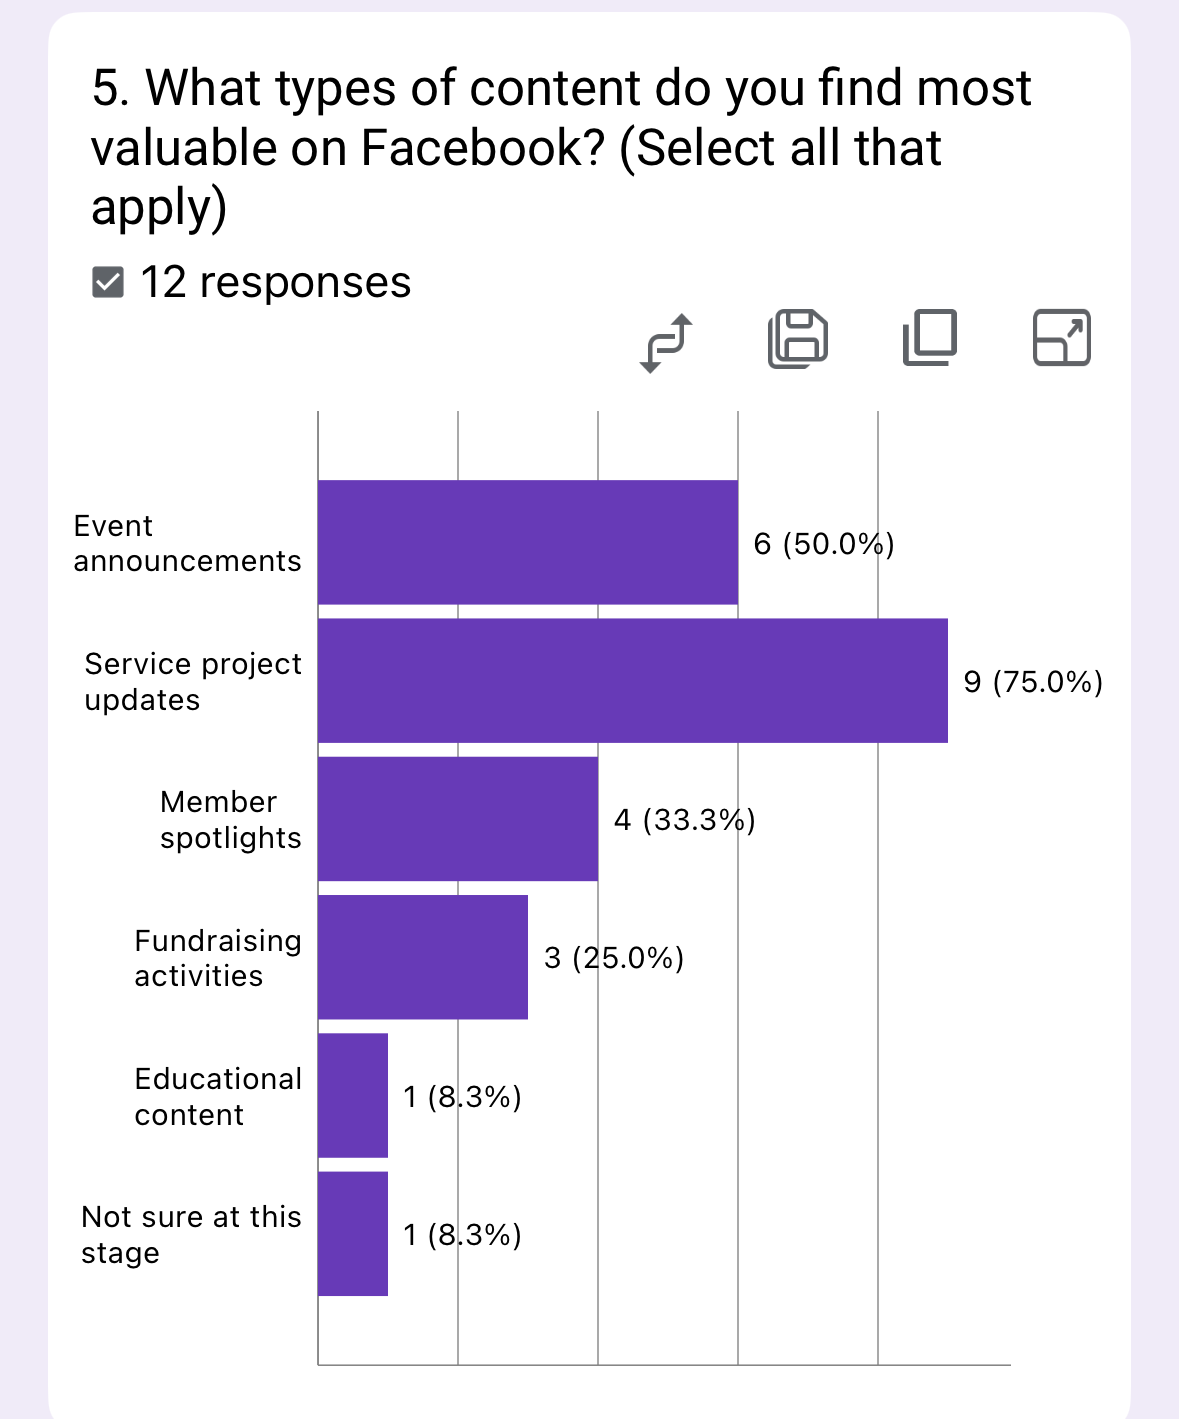Viewport: 1179px width, 1419px height.
Task: Select the Fundraising activities bar
Action: tap(423, 957)
